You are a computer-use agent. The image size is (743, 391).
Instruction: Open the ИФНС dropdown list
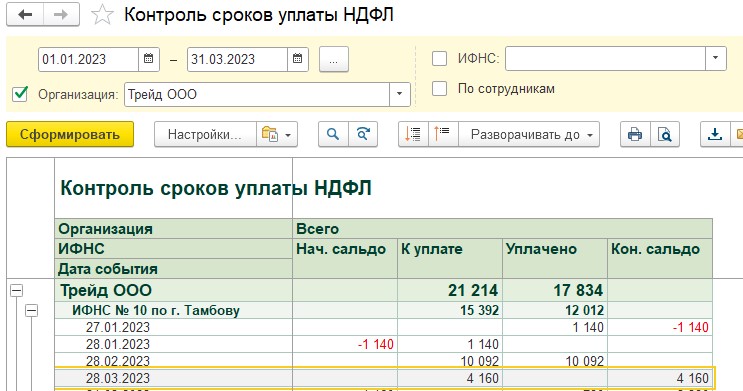[716, 58]
